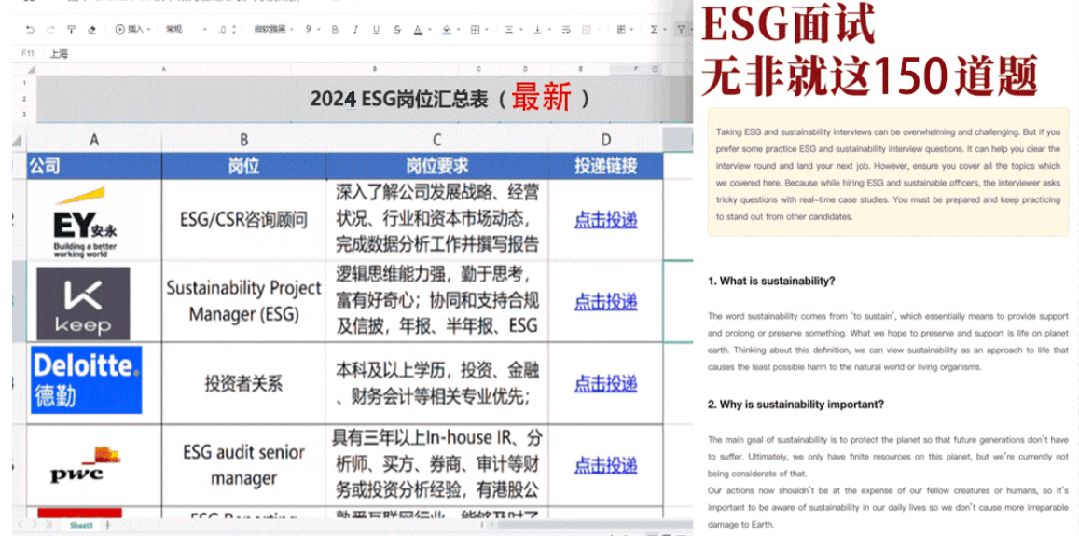Screen dimensions: 1079x536
Task: Click the 岗位 column header cell
Action: [x=244, y=166]
